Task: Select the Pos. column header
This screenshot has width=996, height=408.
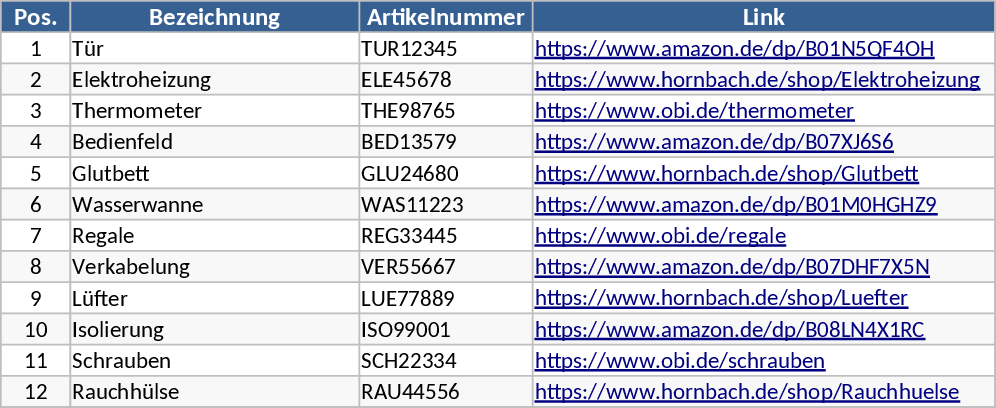Action: tap(36, 17)
